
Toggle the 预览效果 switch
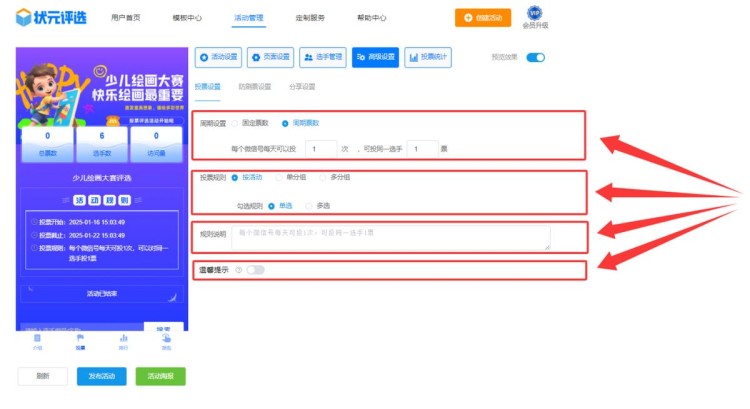pos(535,58)
